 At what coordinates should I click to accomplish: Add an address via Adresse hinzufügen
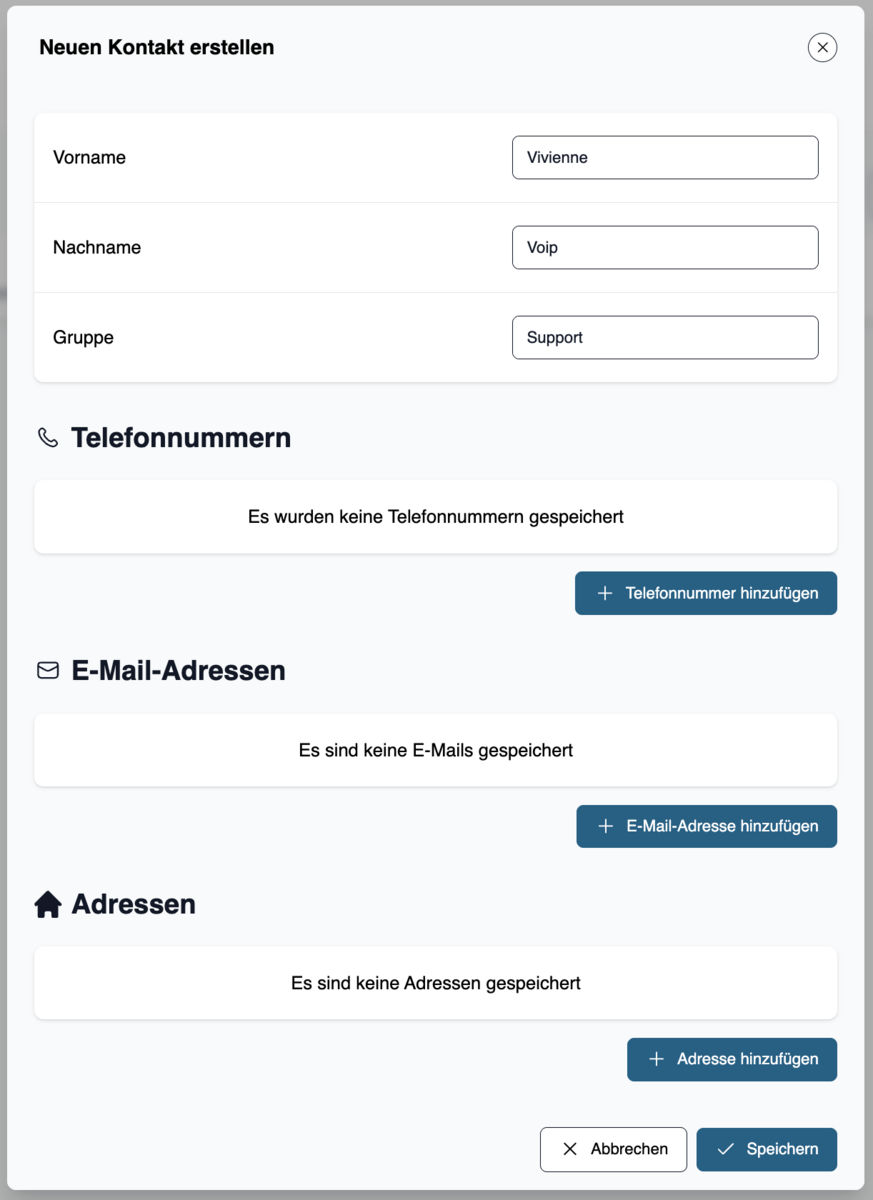coord(732,1059)
